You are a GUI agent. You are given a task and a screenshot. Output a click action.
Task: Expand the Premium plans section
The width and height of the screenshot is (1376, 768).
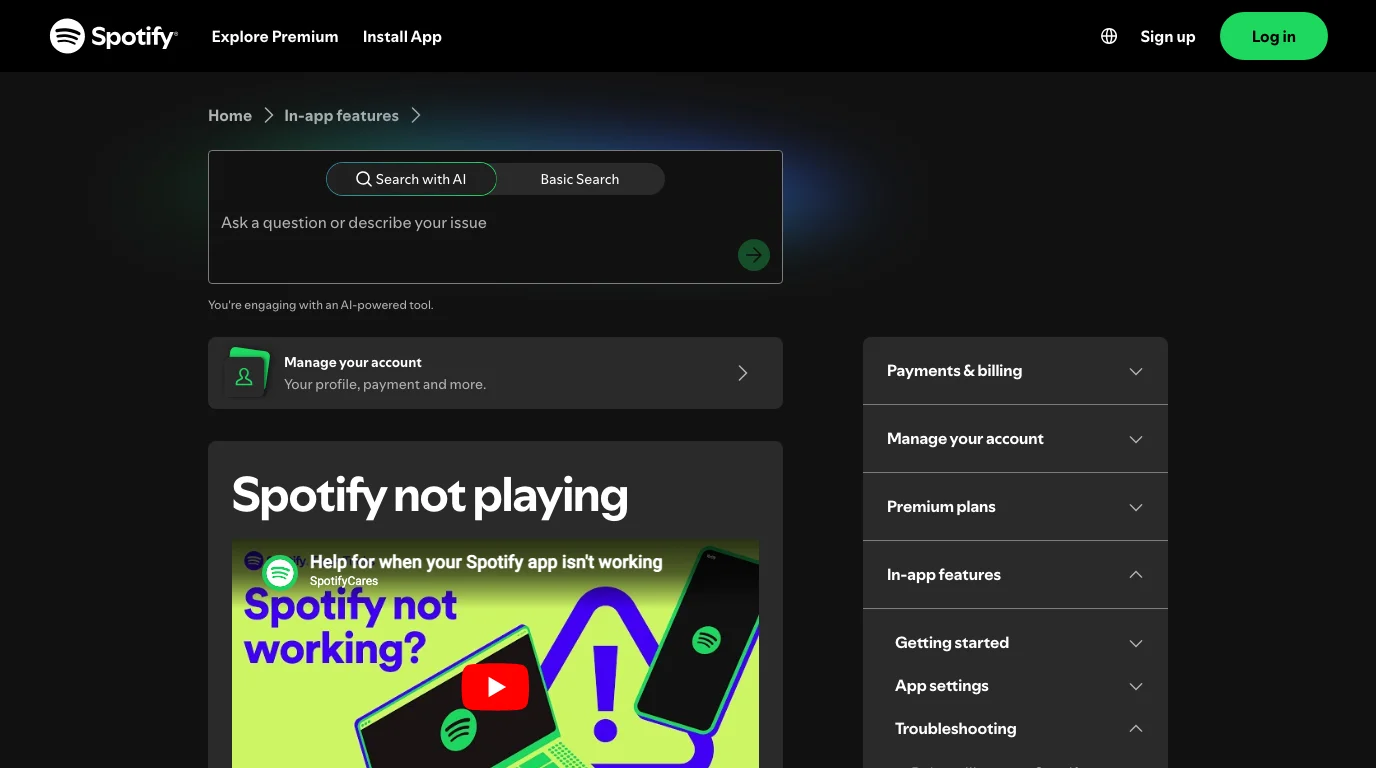point(1015,507)
